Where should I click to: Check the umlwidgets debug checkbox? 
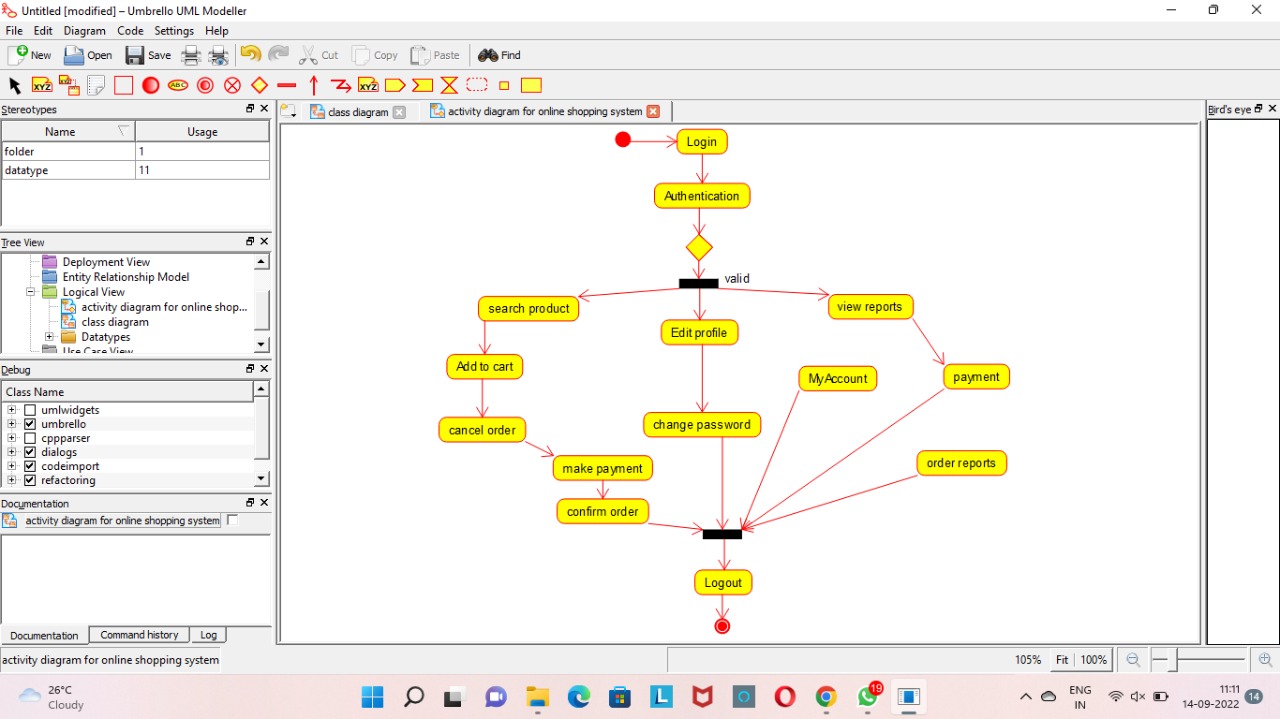[30, 410]
